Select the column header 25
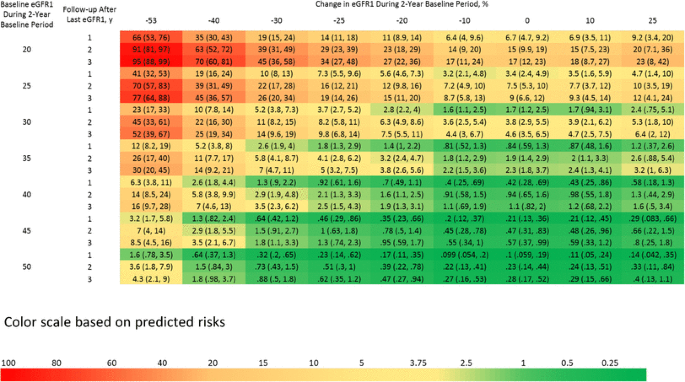685x382 pixels. click(652, 21)
